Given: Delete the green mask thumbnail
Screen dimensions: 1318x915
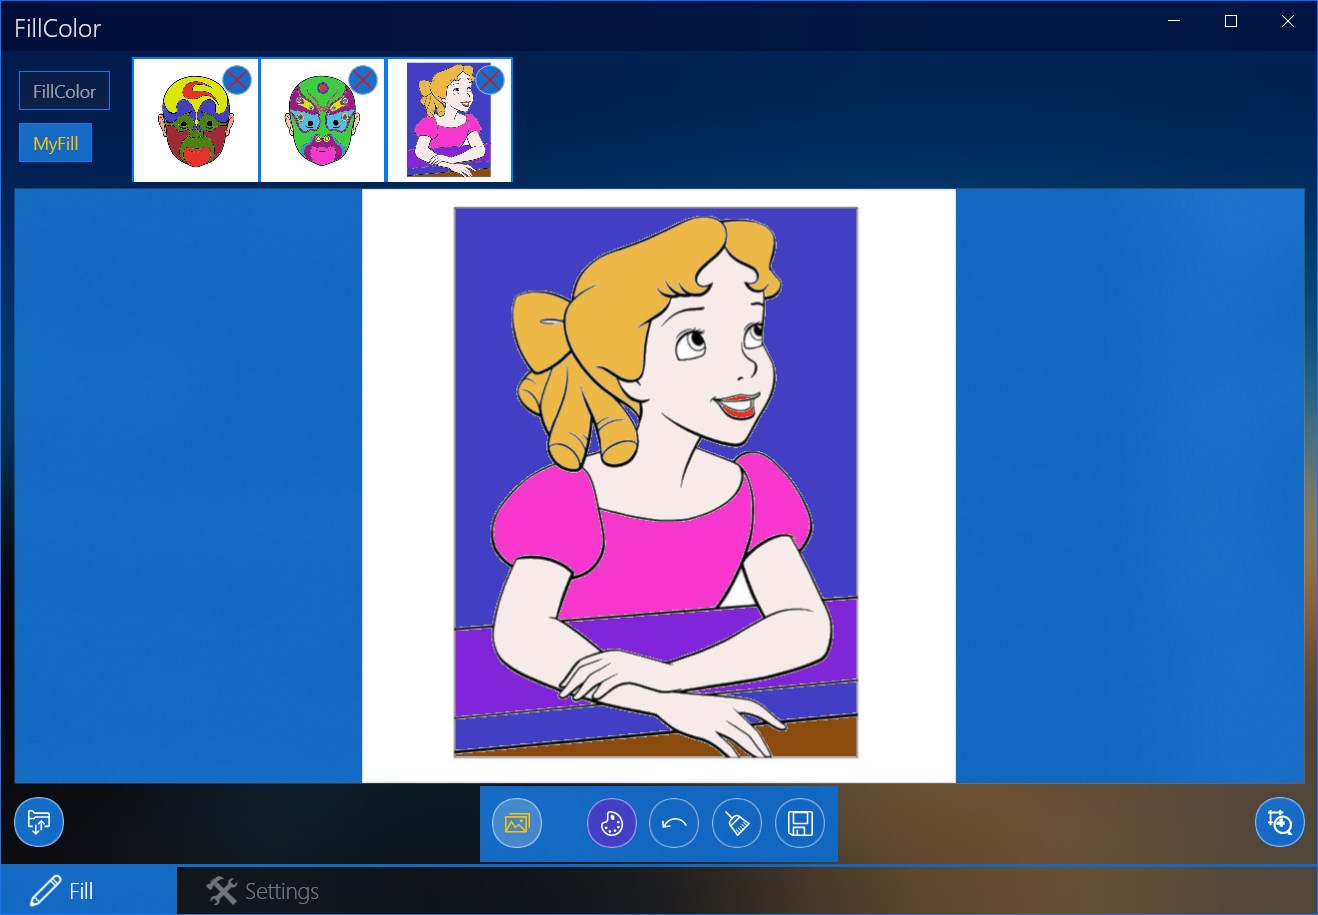Looking at the screenshot, I should 363,79.
